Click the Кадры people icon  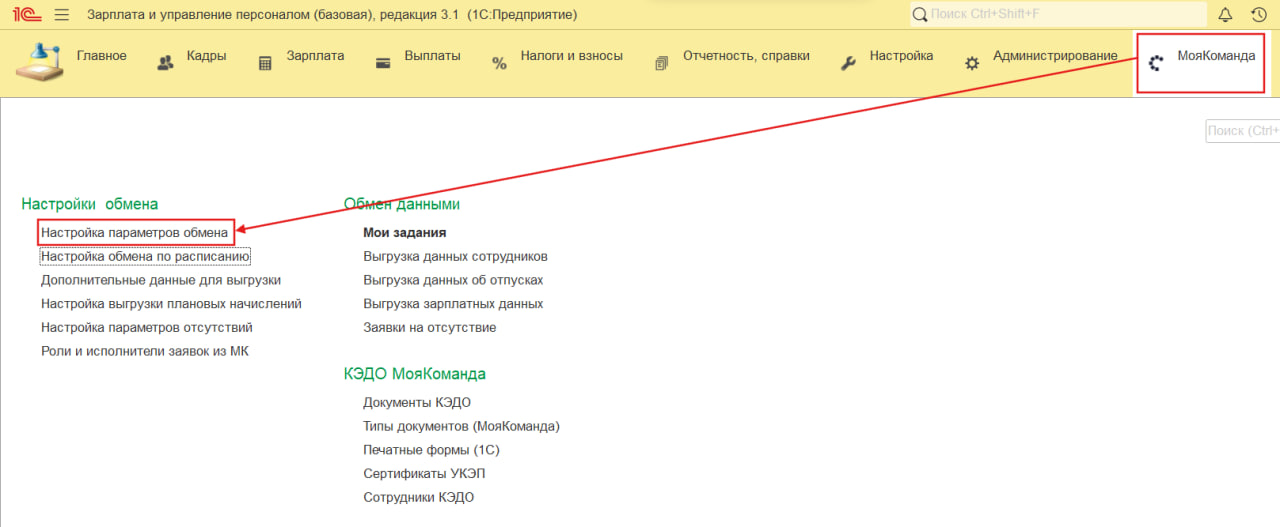[166, 63]
